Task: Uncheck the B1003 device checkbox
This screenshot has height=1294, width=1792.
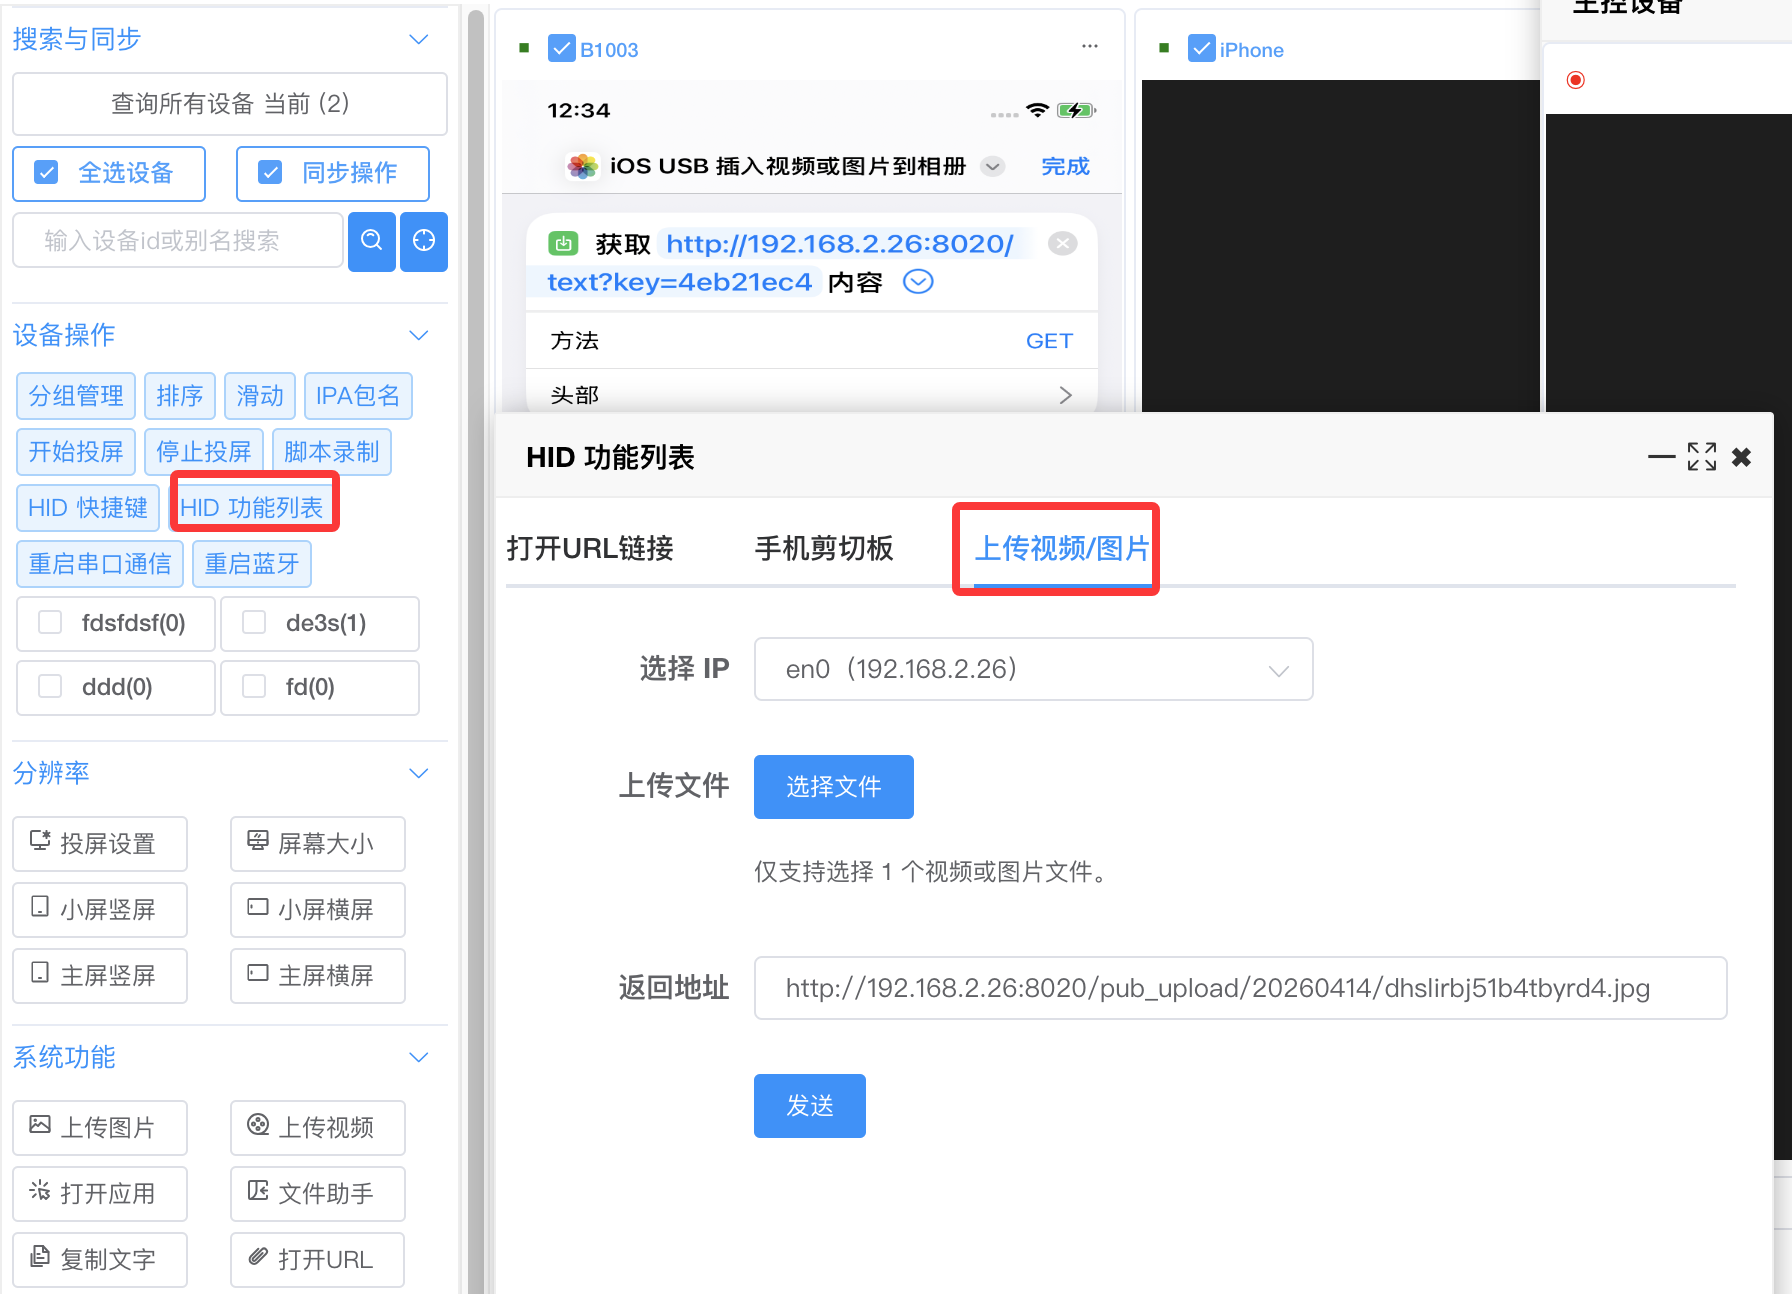Action: pos(562,49)
